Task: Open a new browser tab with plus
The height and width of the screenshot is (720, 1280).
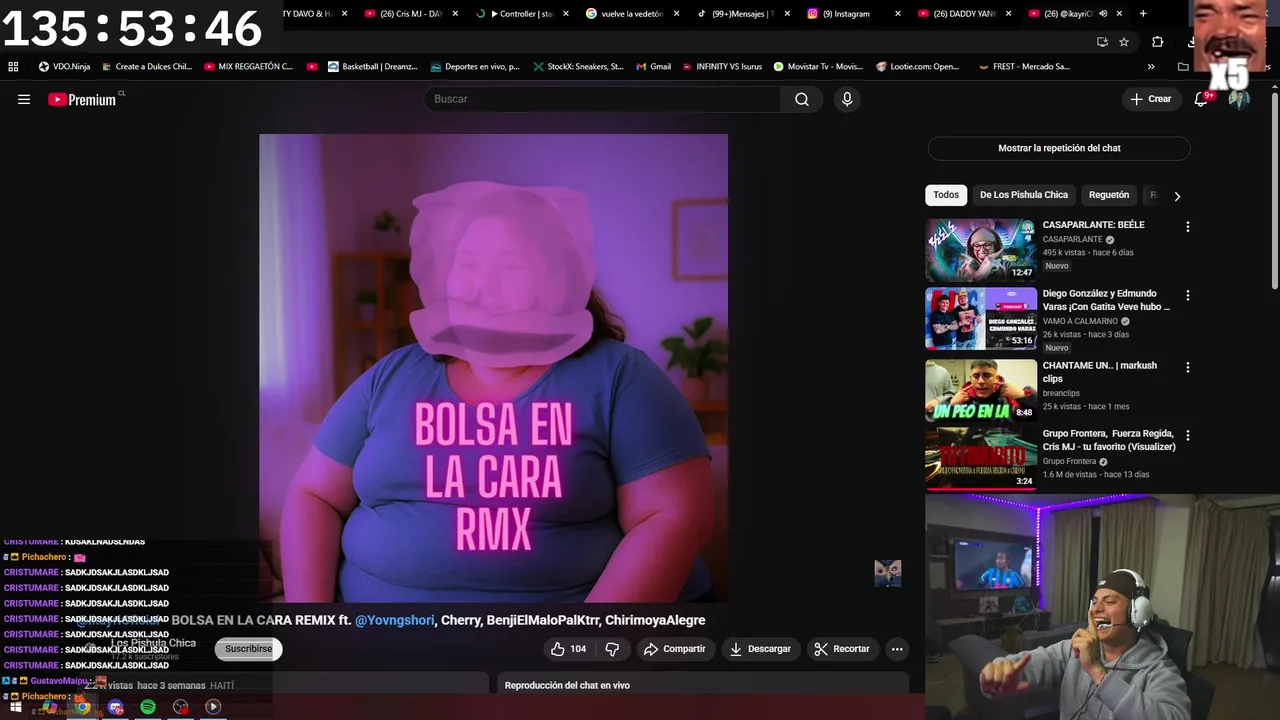Action: point(1143,14)
